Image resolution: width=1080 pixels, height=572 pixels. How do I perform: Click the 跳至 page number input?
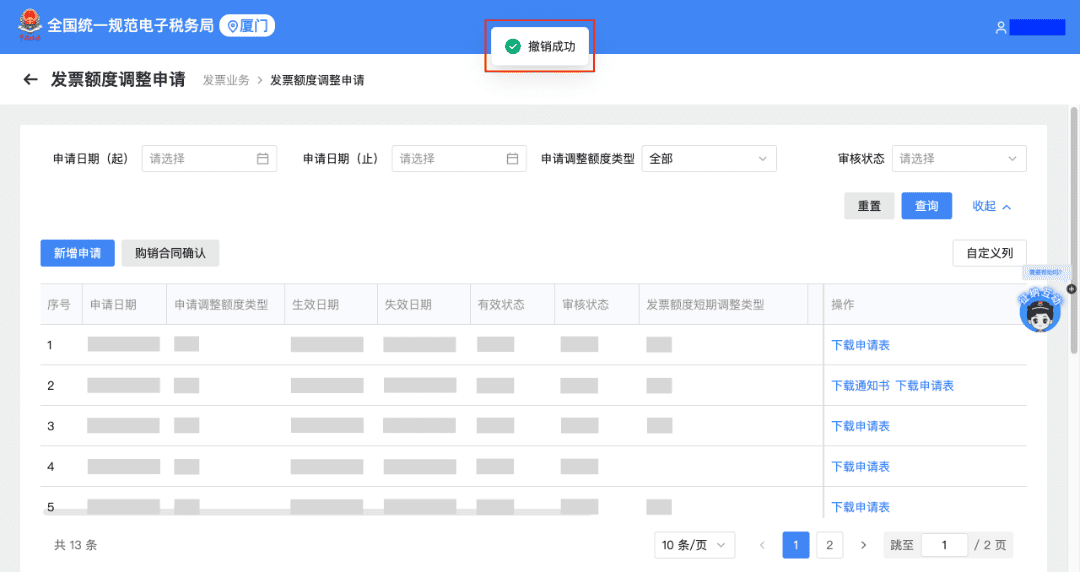[943, 545]
